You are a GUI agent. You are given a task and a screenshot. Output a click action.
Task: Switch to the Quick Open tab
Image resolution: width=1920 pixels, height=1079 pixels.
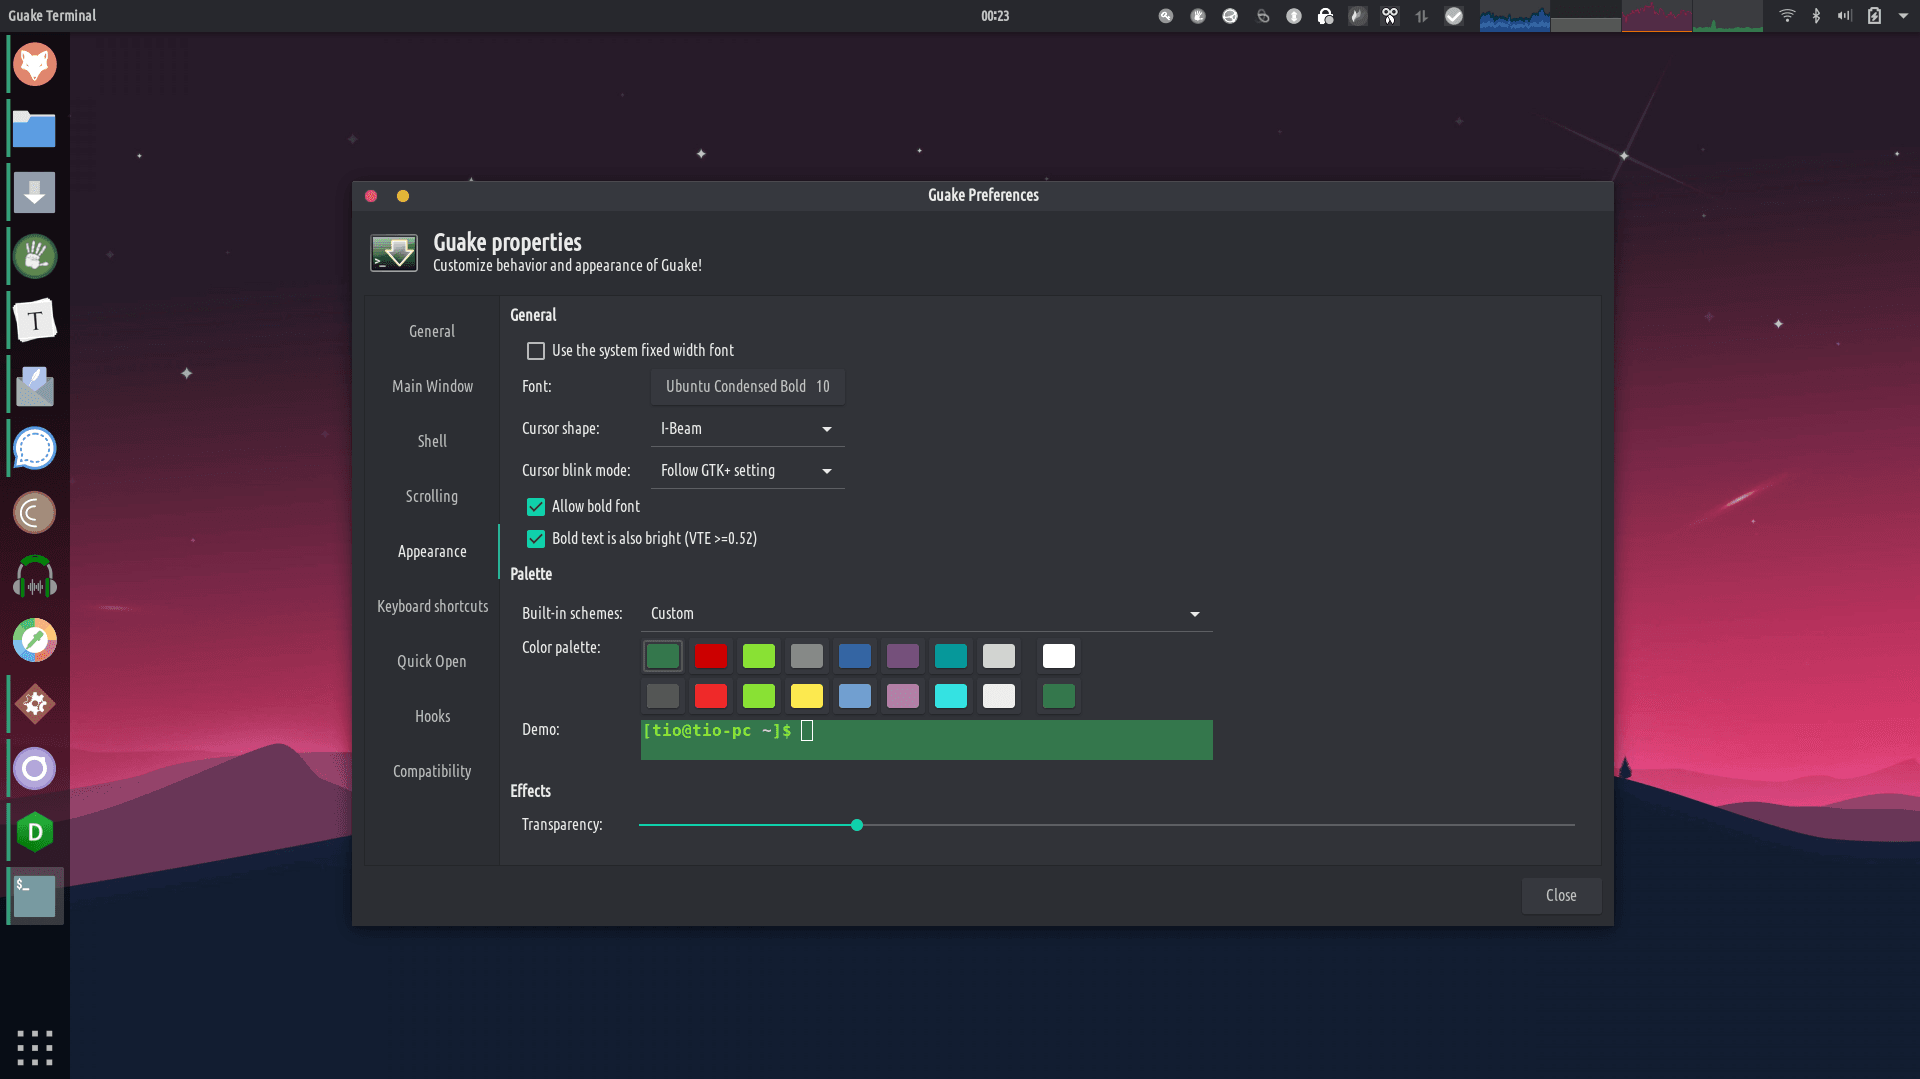(432, 661)
